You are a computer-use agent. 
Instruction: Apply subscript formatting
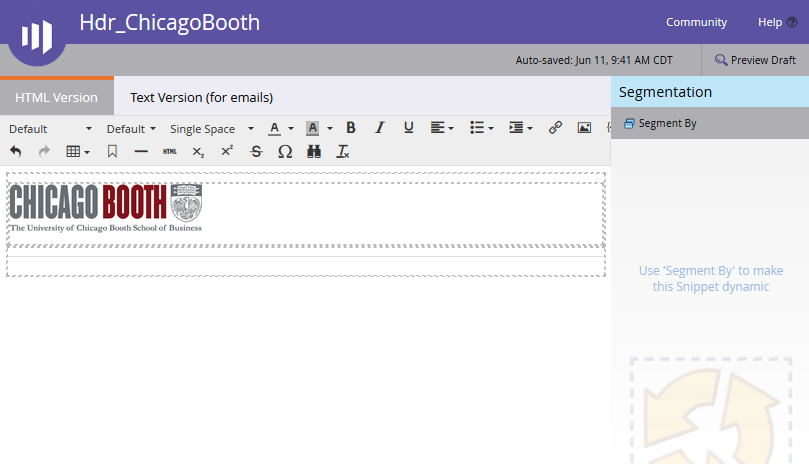(x=198, y=152)
